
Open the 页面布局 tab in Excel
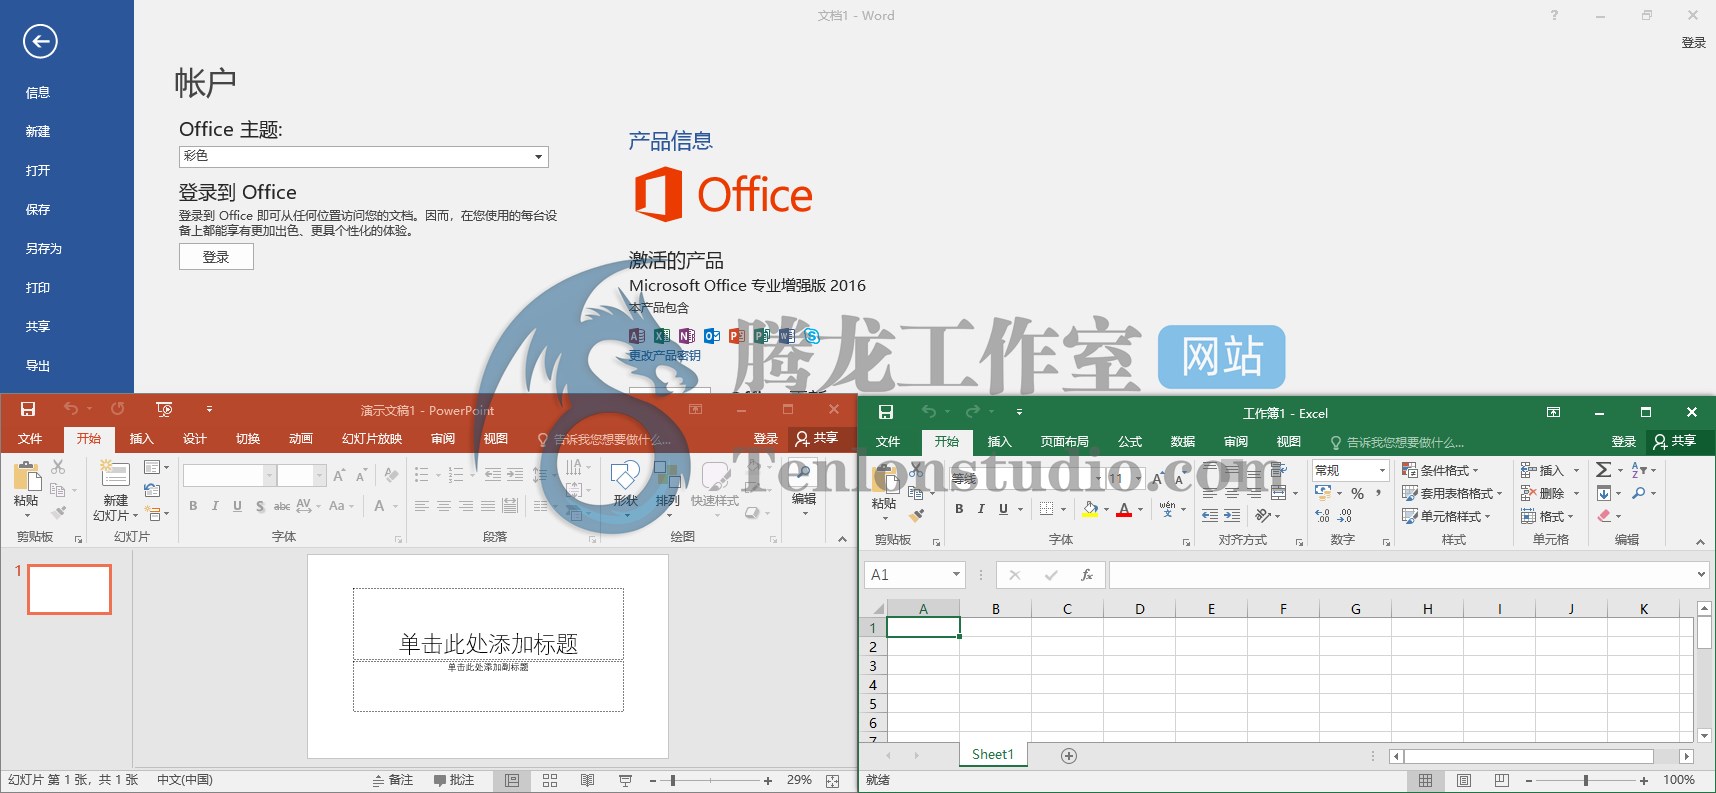tap(1064, 441)
